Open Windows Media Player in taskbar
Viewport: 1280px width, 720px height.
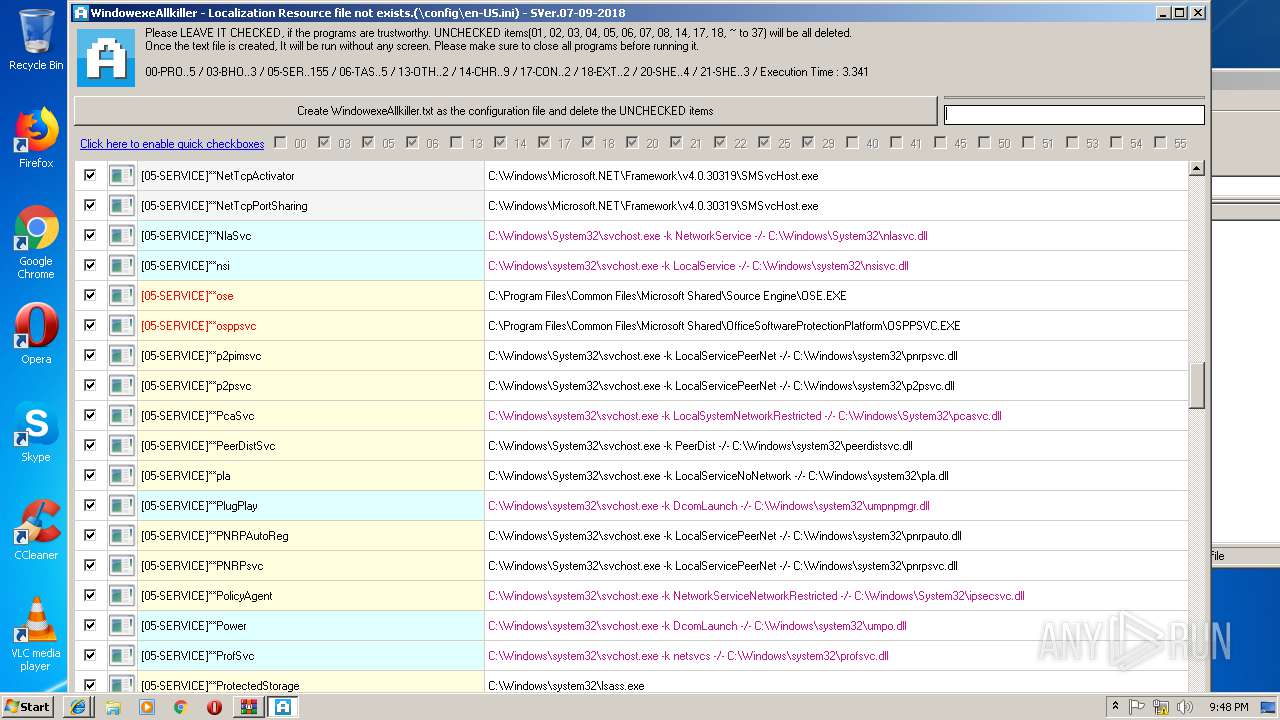coord(147,707)
